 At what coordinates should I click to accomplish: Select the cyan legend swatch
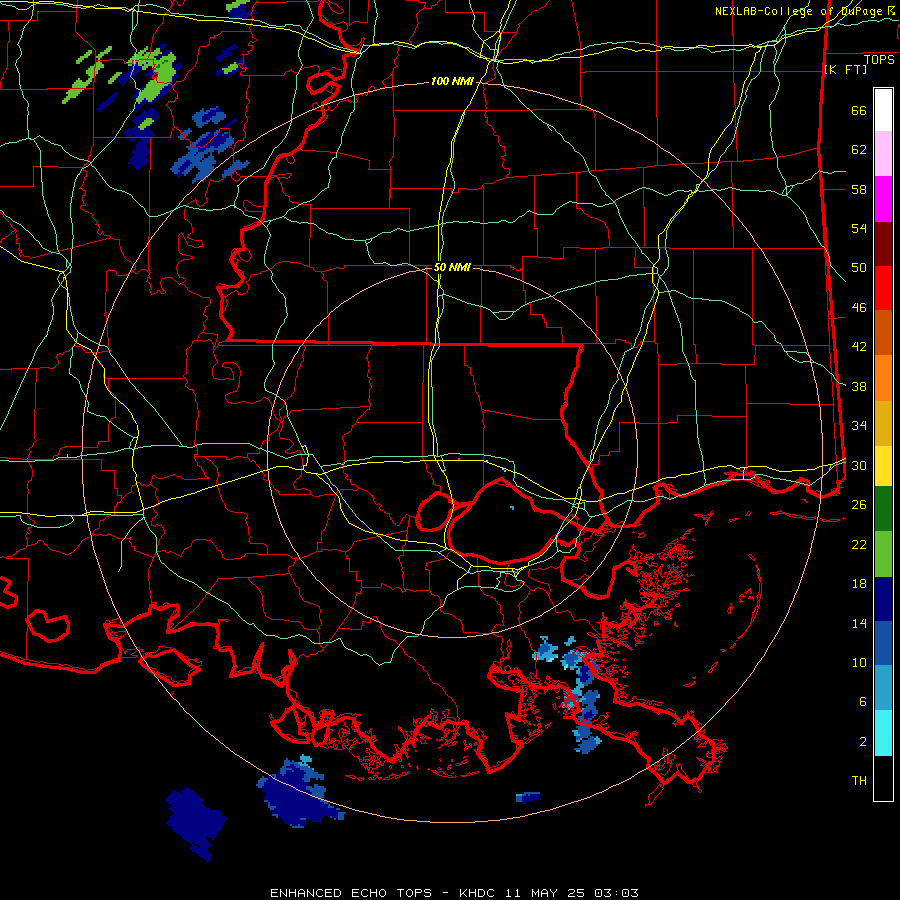click(883, 733)
